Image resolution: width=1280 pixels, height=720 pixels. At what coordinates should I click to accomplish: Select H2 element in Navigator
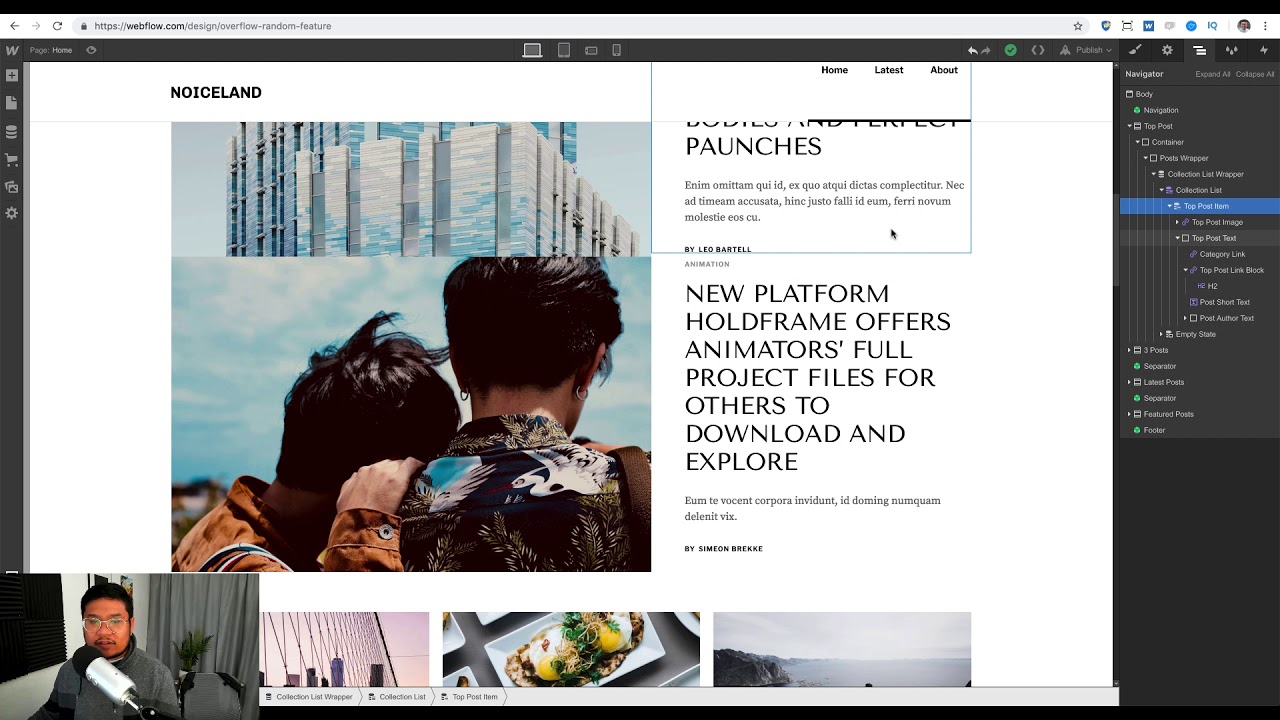tap(1212, 286)
